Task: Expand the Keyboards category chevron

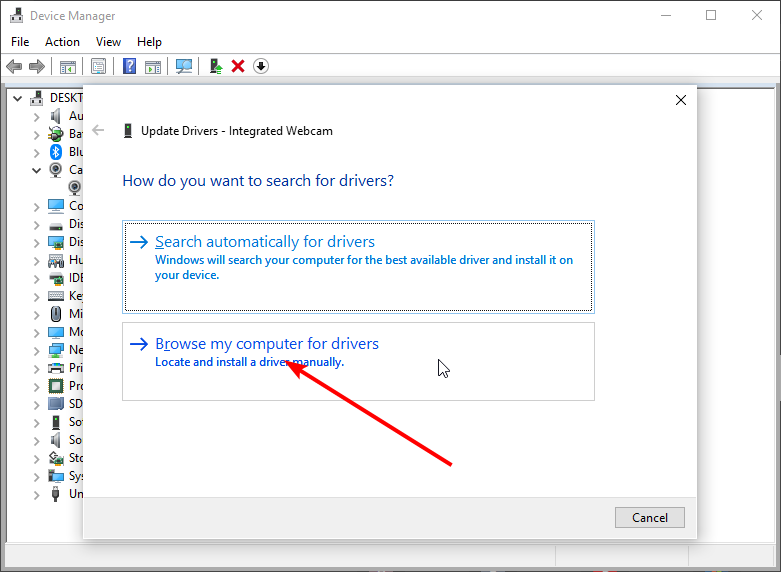Action: [37, 296]
